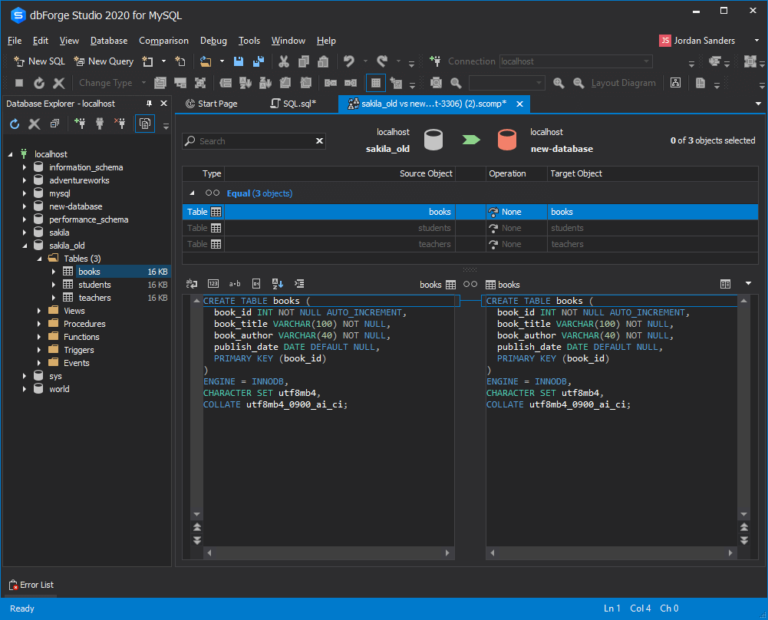The width and height of the screenshot is (768, 620).
Task: Click the Copy icon in the main toolbar
Action: pyautogui.click(x=304, y=61)
